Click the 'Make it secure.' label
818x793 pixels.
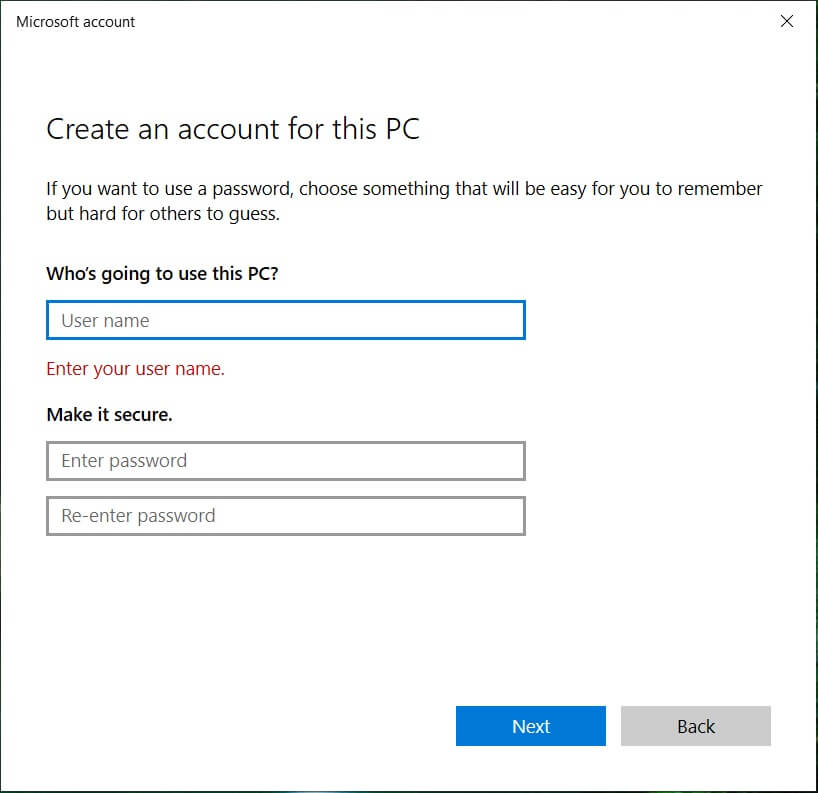(109, 414)
